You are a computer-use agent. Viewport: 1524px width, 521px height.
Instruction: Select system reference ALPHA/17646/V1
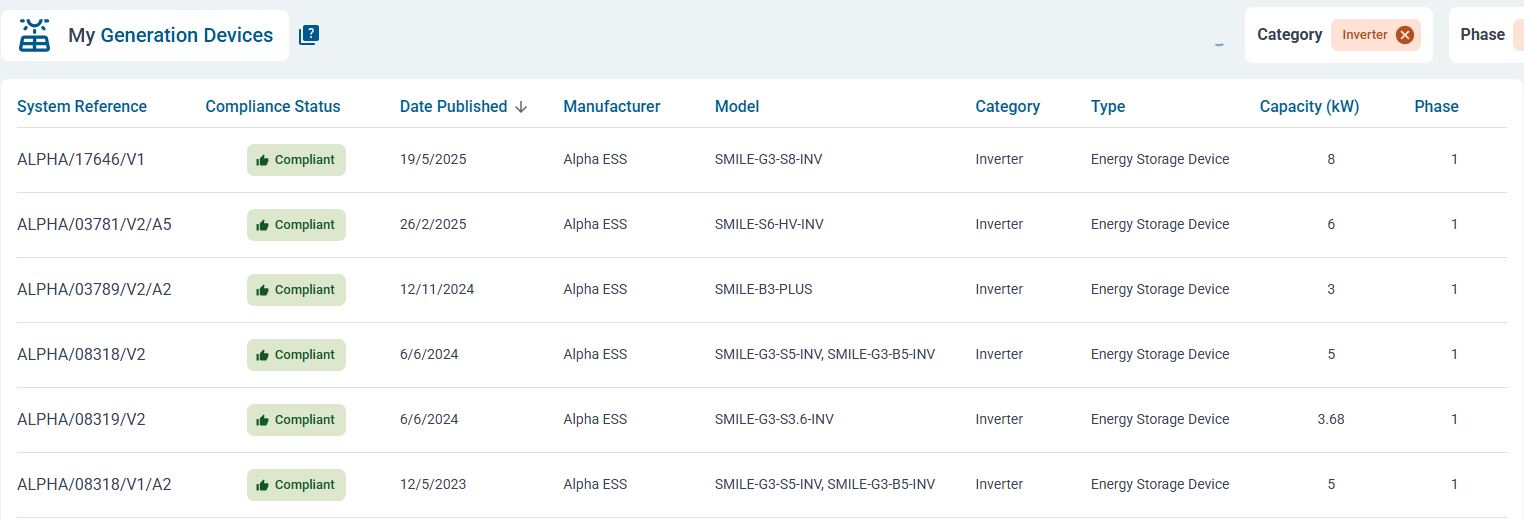[81, 159]
